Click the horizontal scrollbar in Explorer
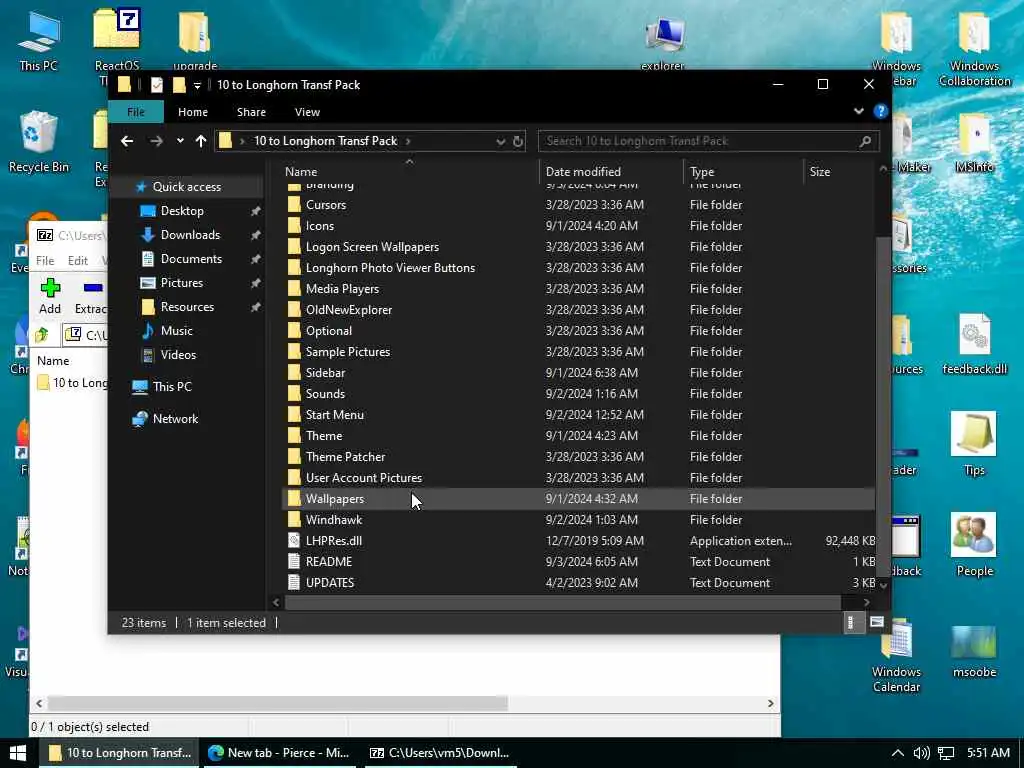Image resolution: width=1024 pixels, height=768 pixels. tap(563, 602)
